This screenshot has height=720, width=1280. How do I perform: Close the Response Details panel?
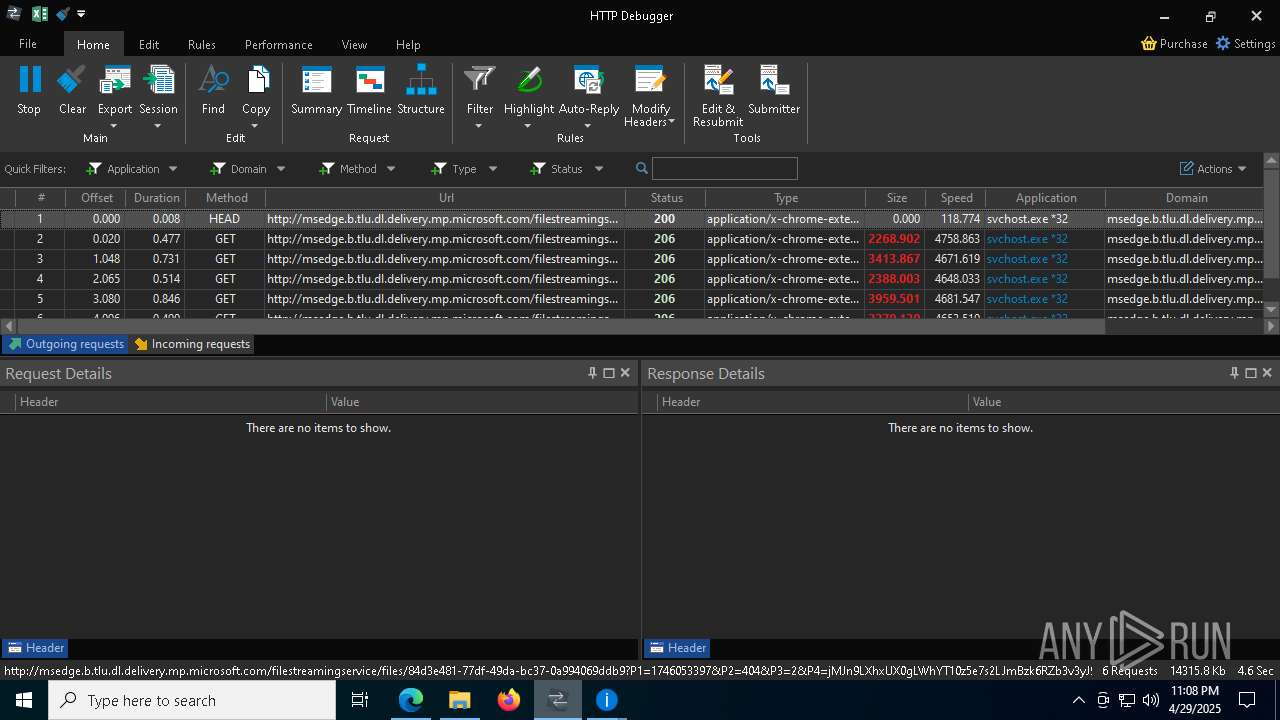pos(1267,373)
